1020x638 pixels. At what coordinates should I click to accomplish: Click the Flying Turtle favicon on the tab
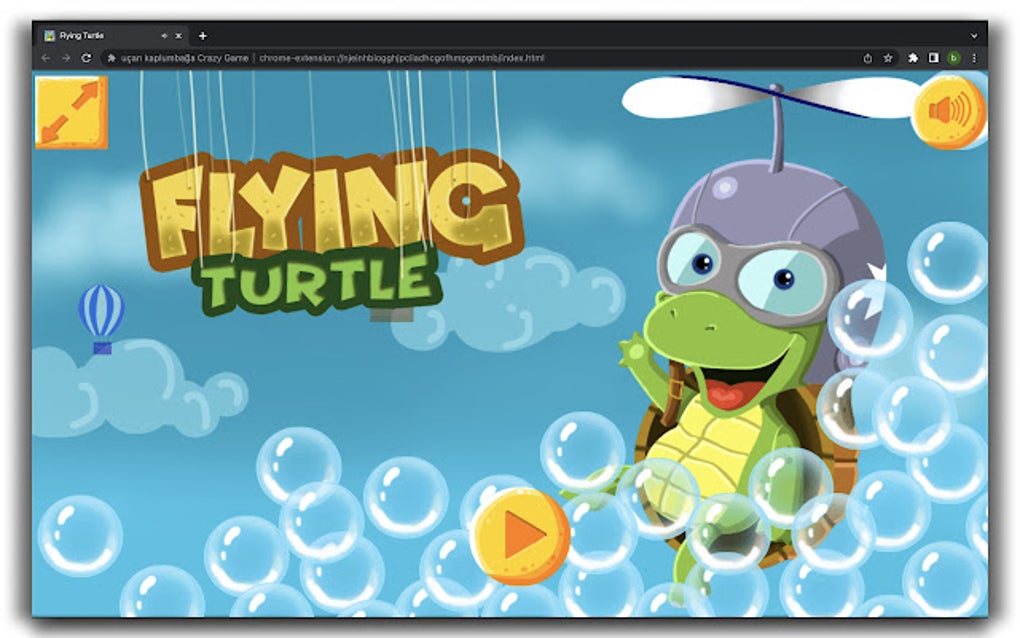point(48,34)
